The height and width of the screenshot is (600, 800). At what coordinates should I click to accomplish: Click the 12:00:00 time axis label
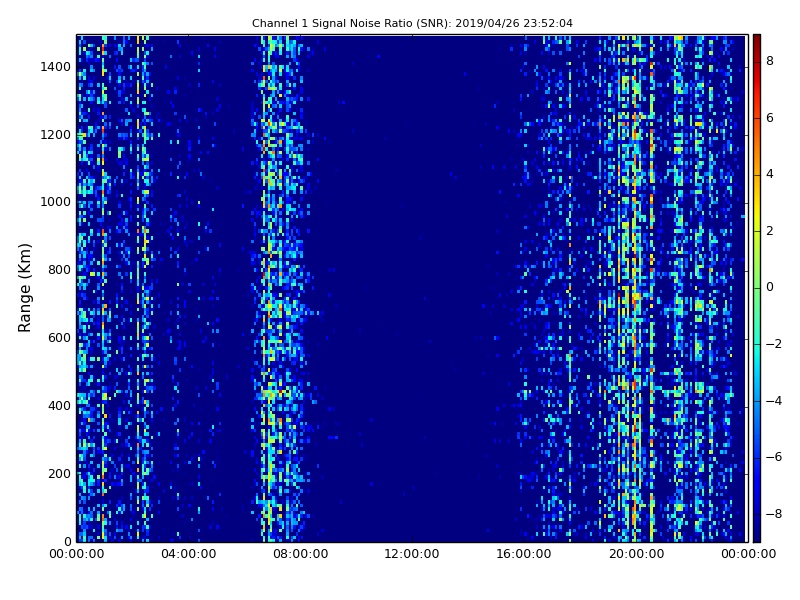pyautogui.click(x=412, y=554)
